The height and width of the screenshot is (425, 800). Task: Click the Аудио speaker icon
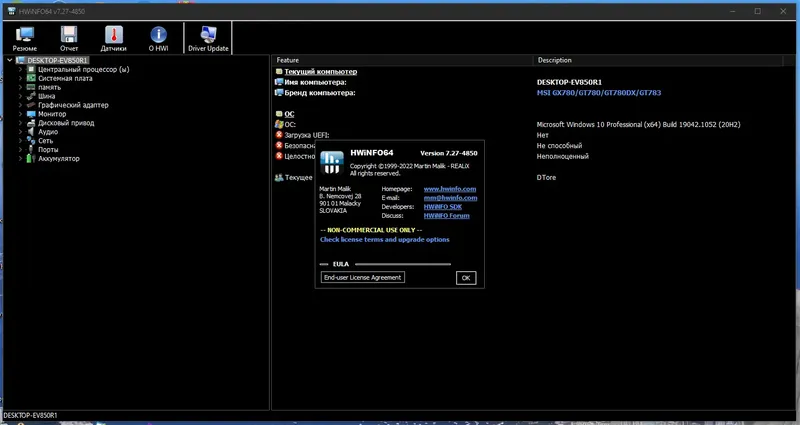click(31, 132)
